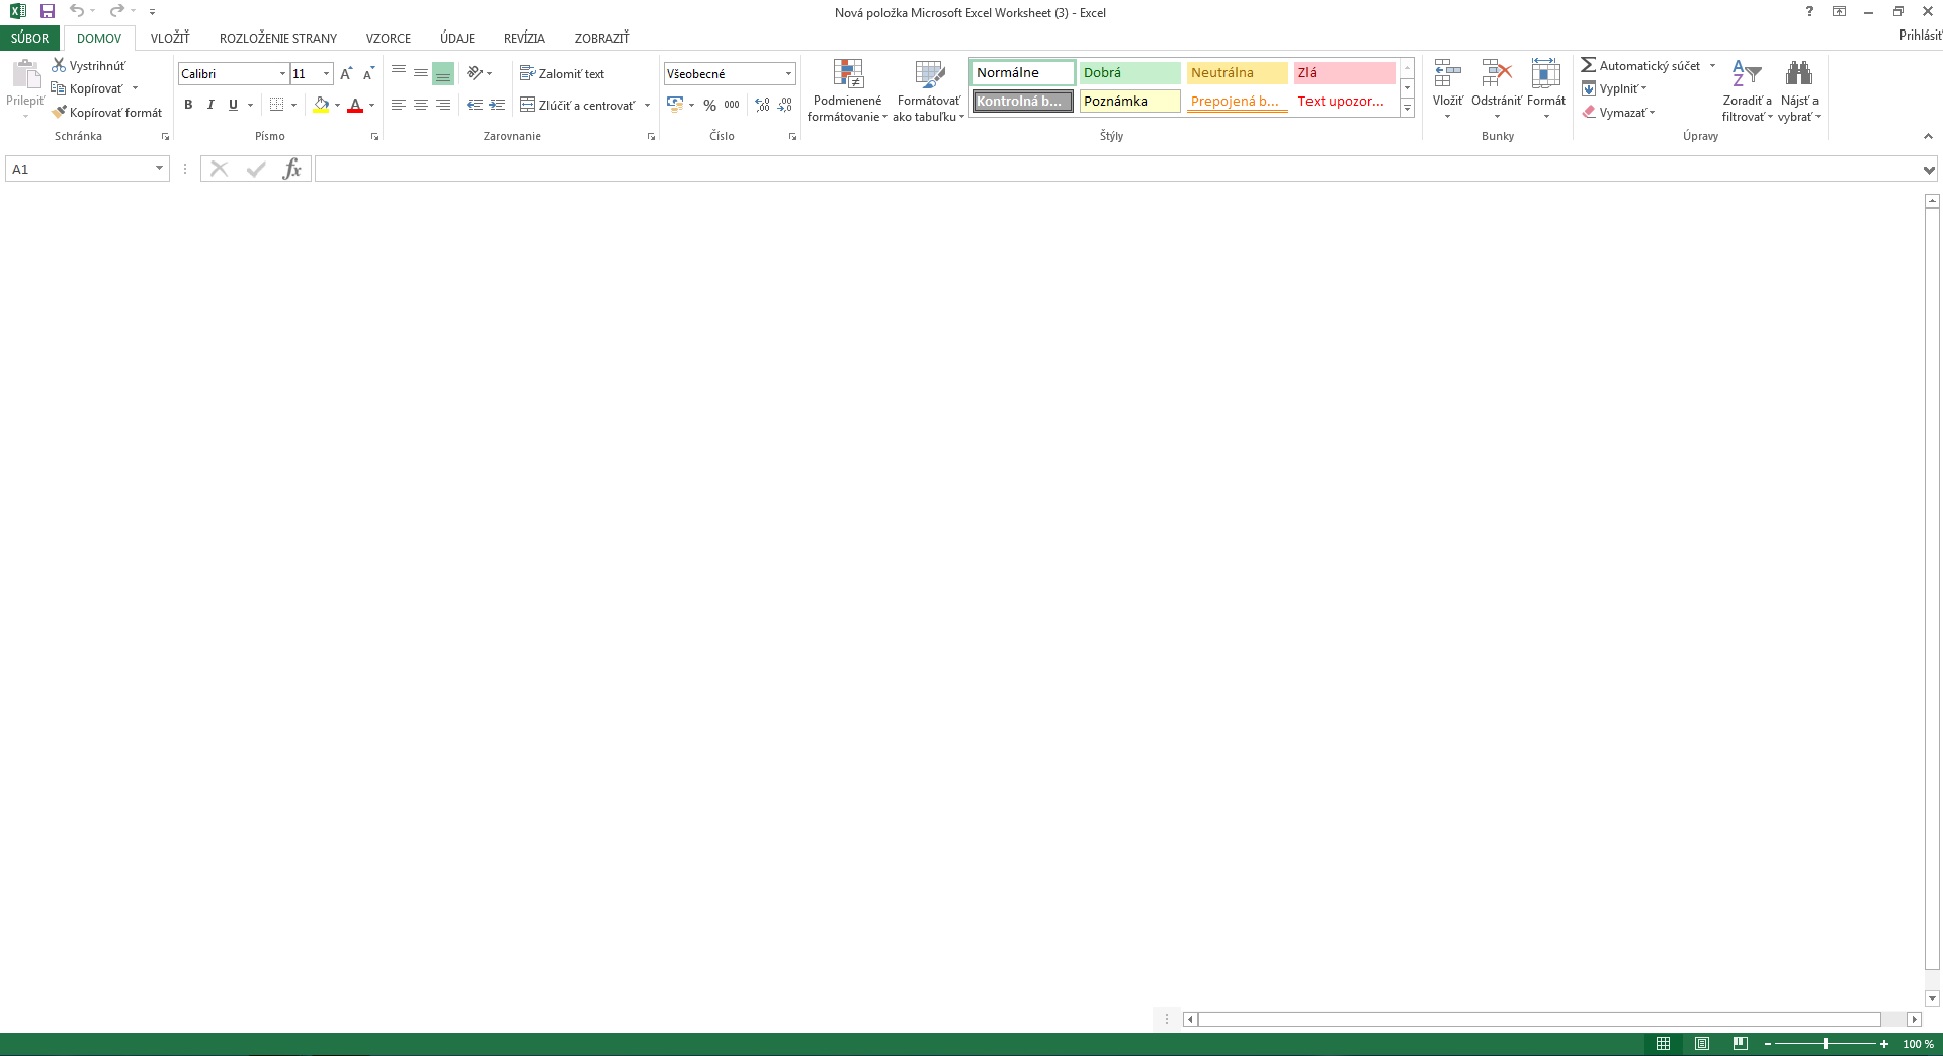
Task: Toggle Italic formatting
Action: (210, 105)
